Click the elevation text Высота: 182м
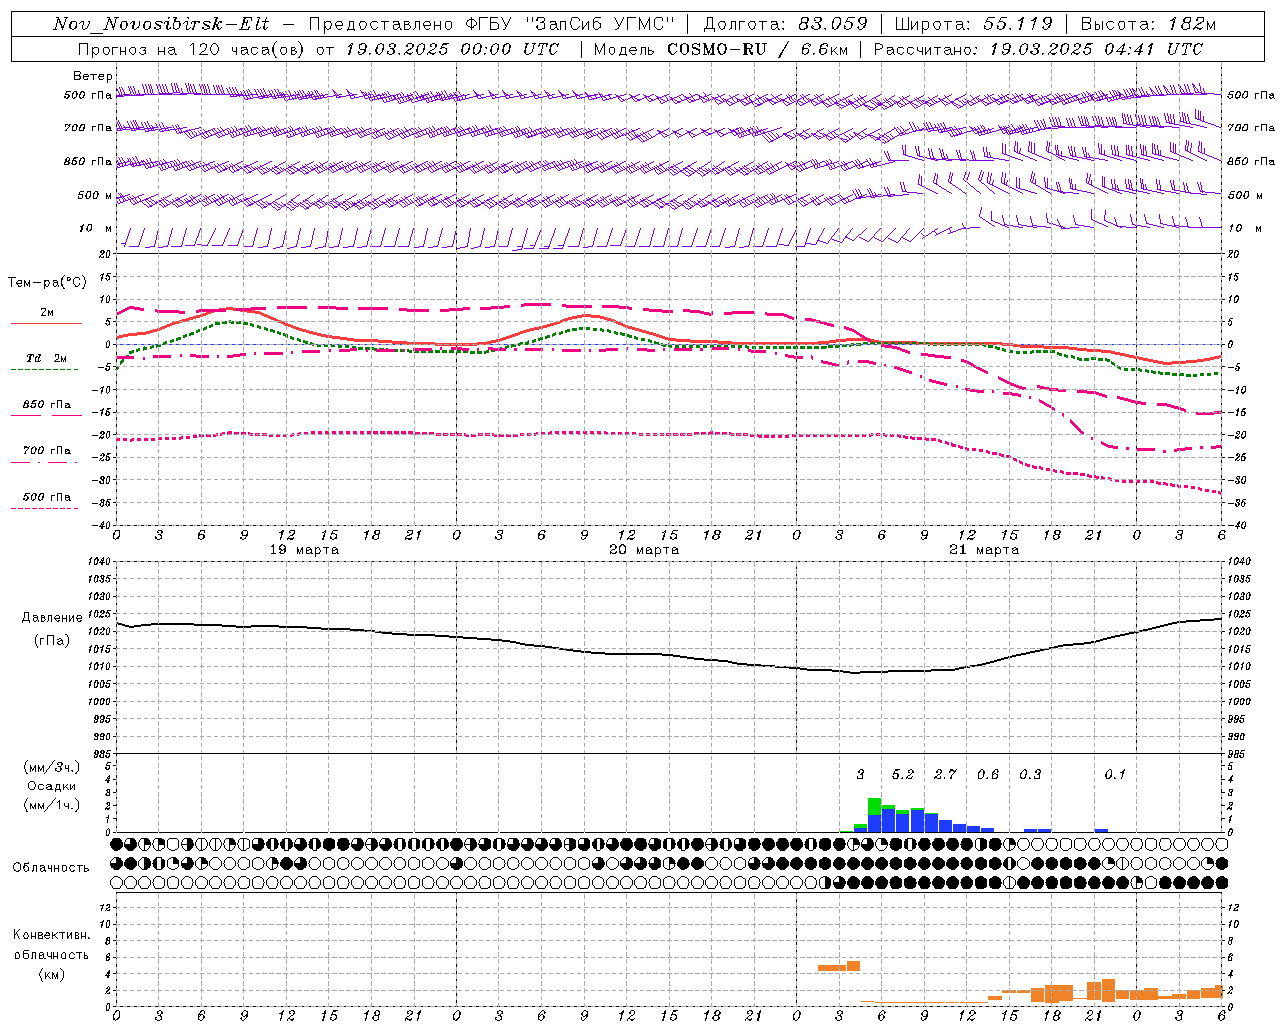The height and width of the screenshot is (1024, 1280). (x=1148, y=24)
